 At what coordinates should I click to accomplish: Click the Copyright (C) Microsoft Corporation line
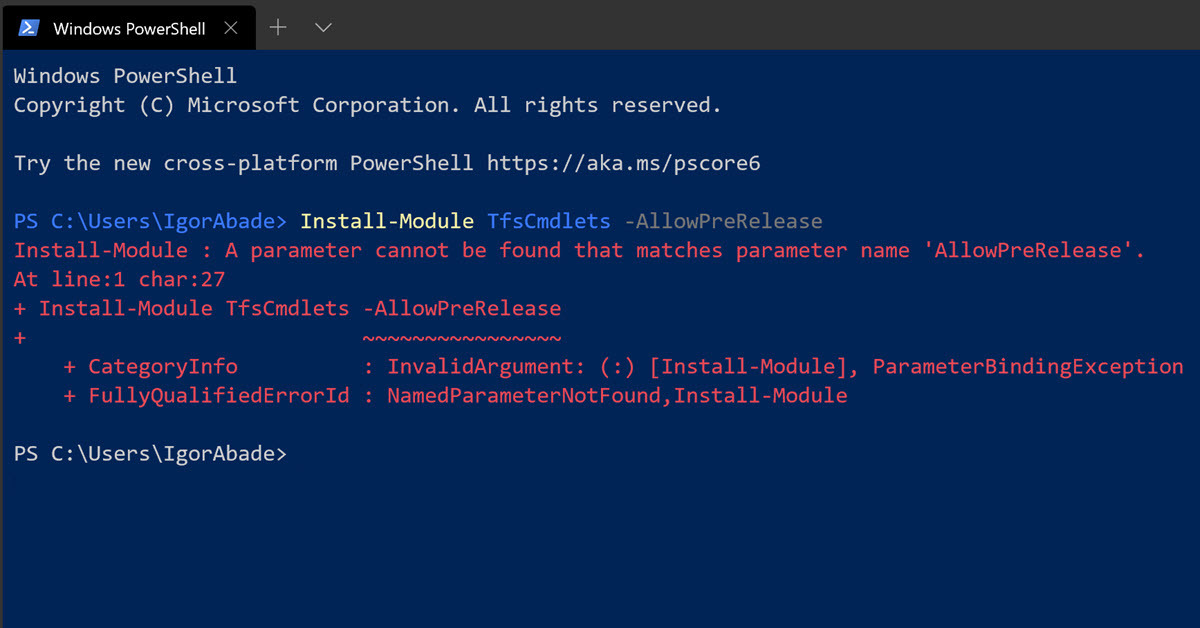point(367,105)
